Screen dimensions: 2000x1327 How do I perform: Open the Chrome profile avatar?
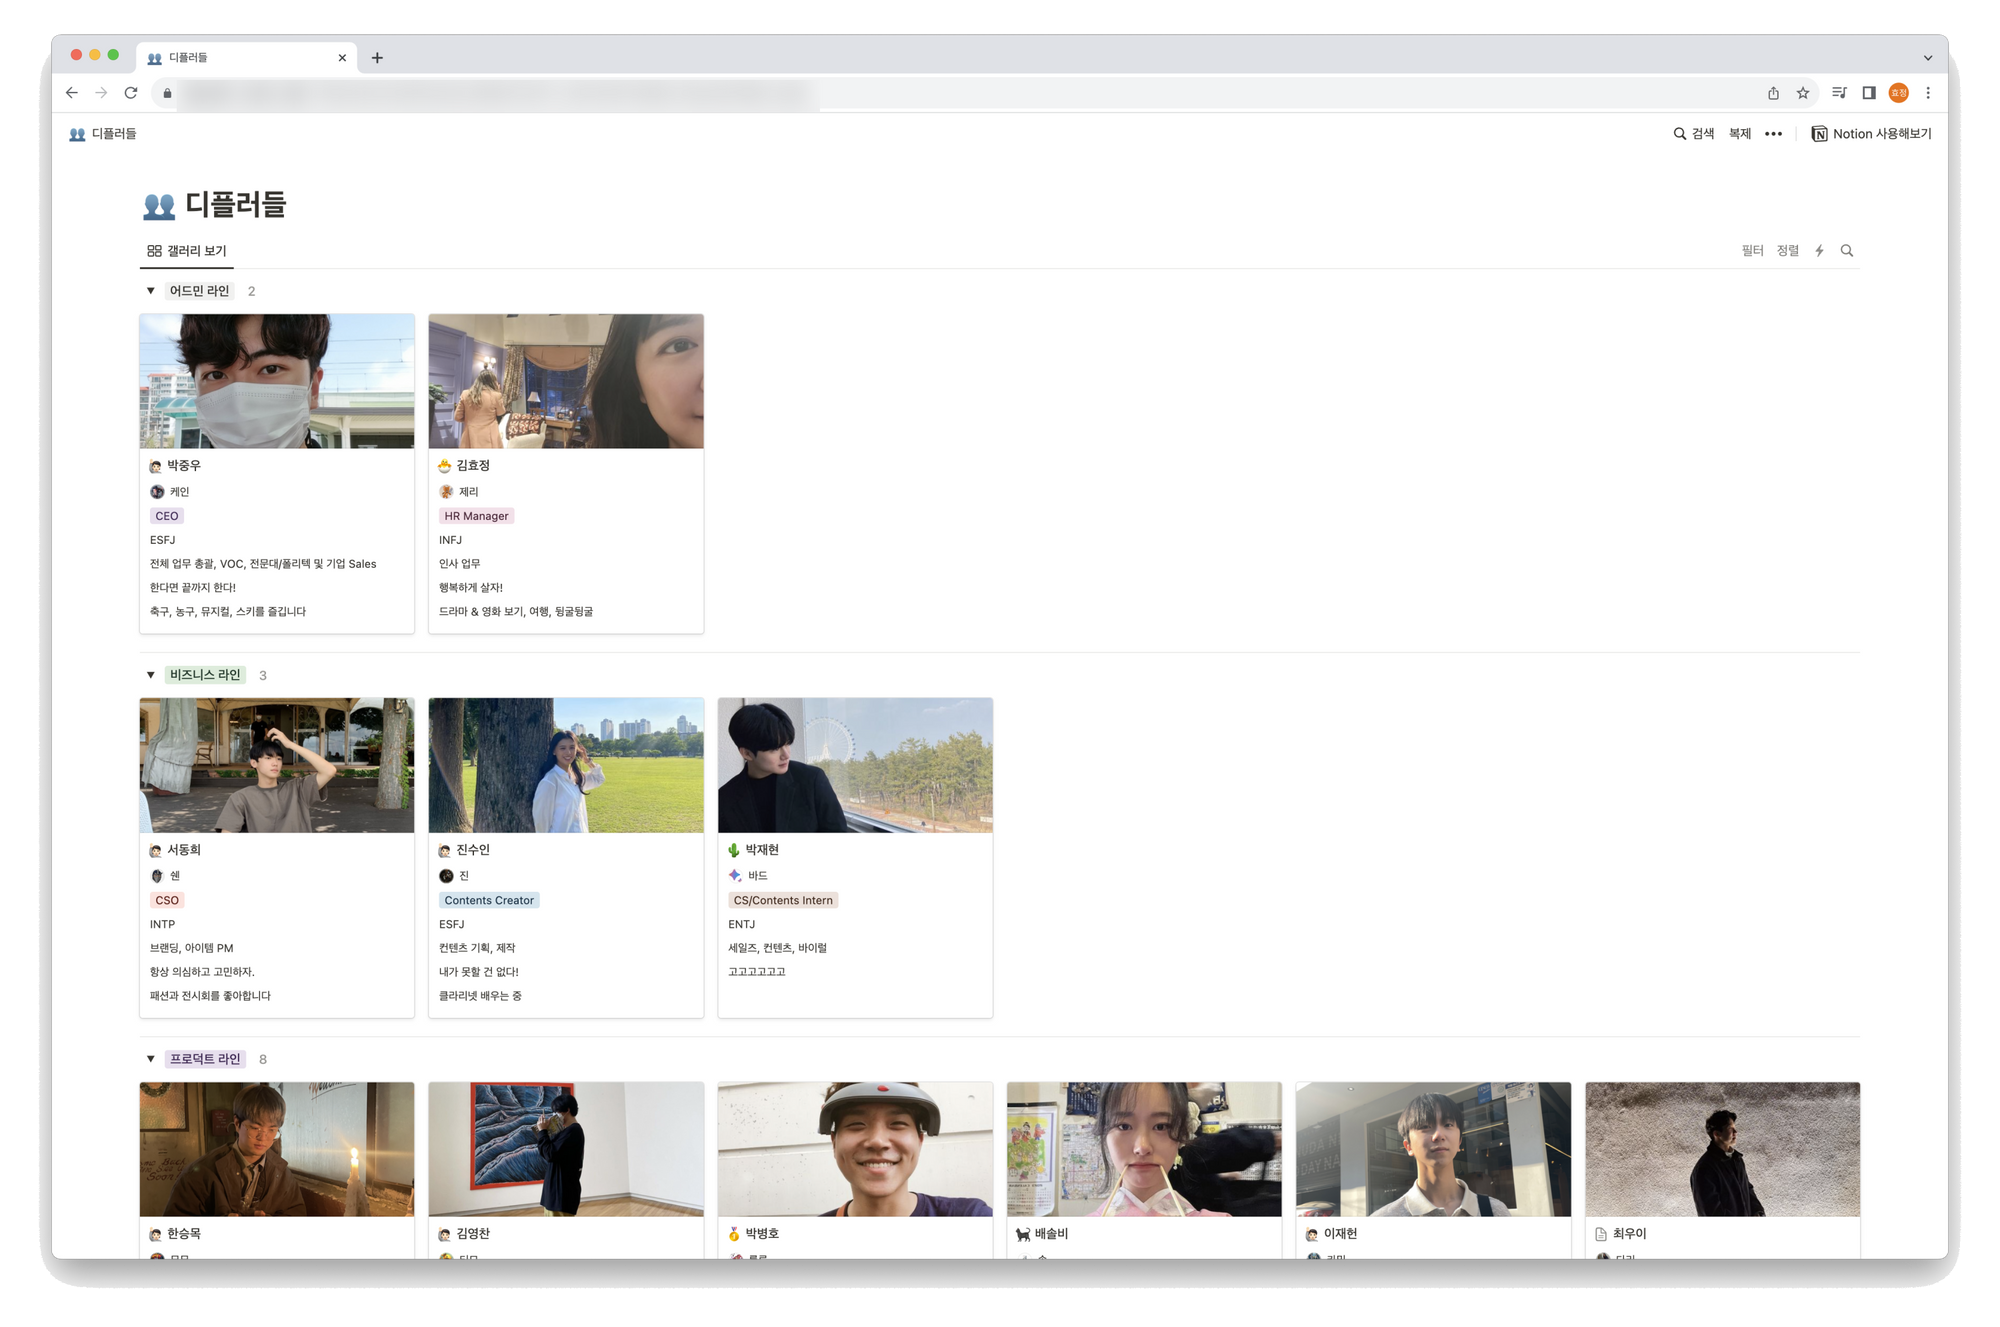1898,93
